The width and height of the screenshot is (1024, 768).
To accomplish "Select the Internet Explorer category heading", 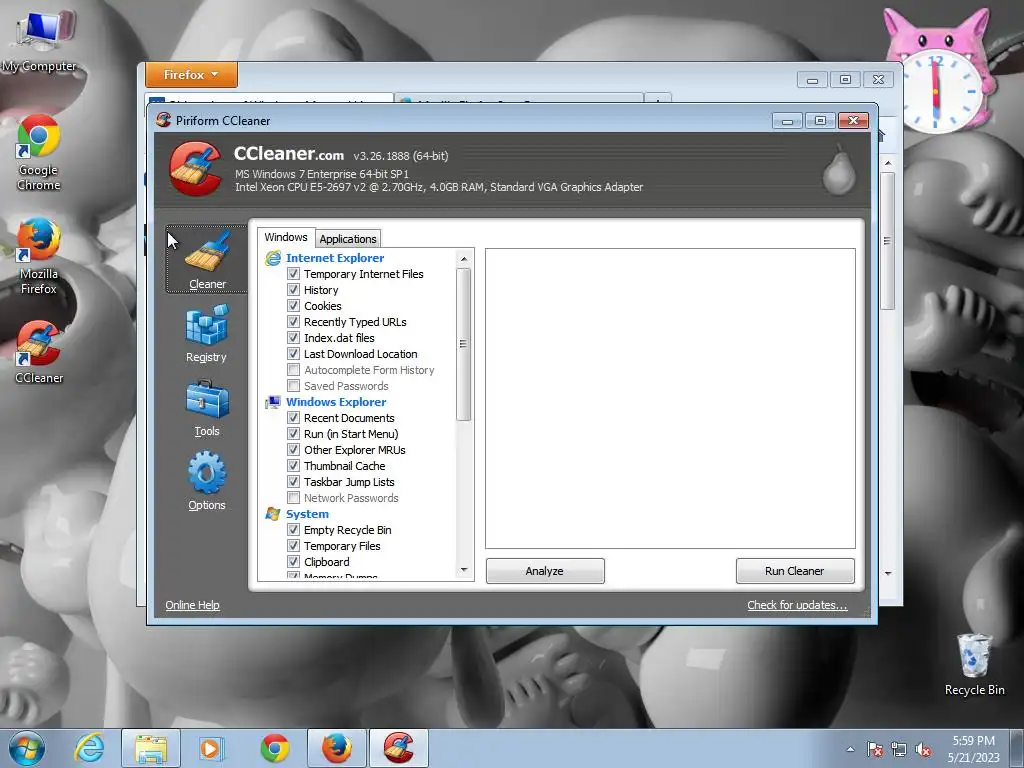I will [x=335, y=258].
